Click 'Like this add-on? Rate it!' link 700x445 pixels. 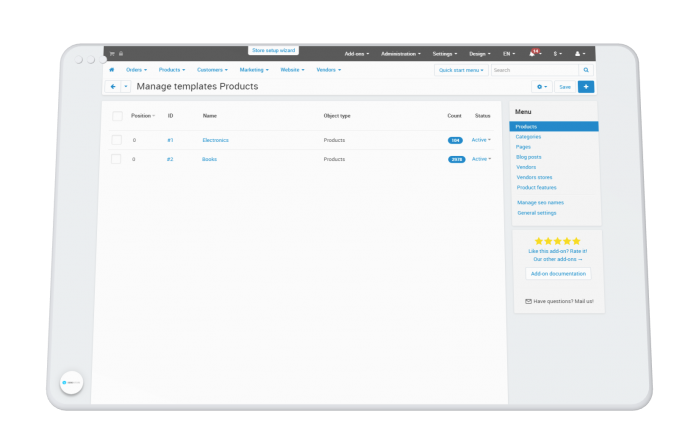(x=558, y=251)
